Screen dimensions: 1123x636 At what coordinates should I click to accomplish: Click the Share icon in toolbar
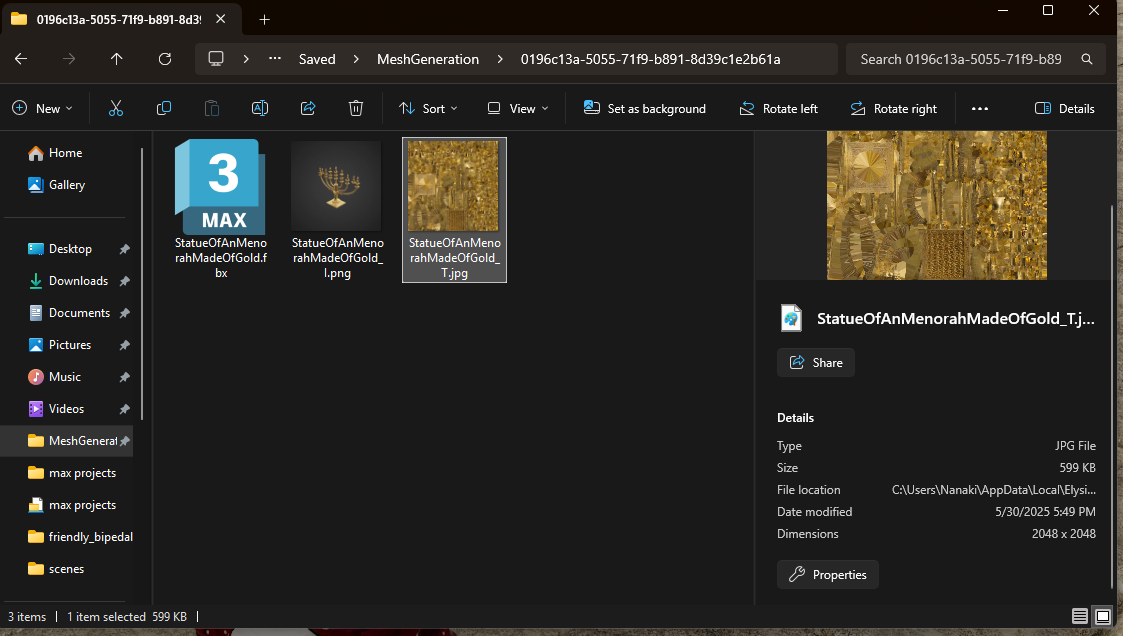[x=308, y=108]
